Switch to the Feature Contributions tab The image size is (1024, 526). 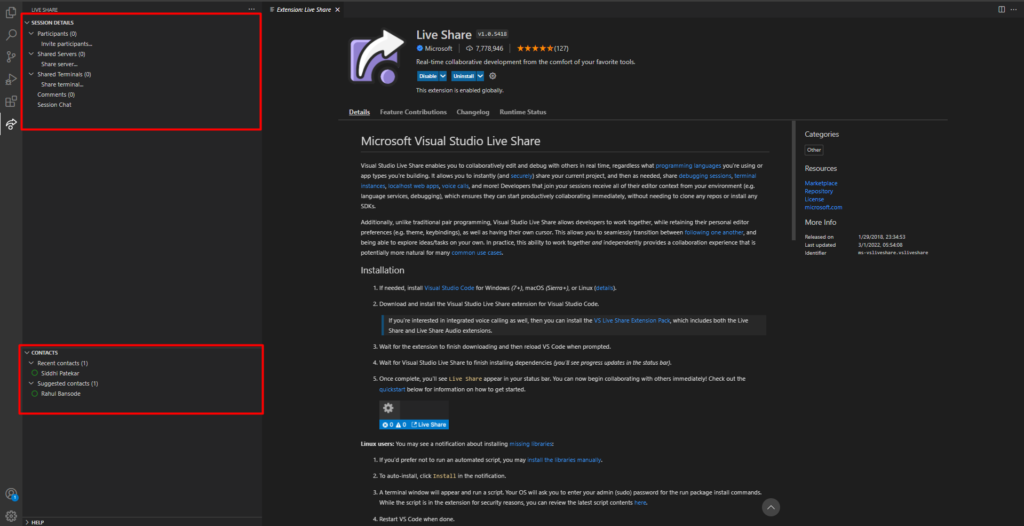click(413, 112)
